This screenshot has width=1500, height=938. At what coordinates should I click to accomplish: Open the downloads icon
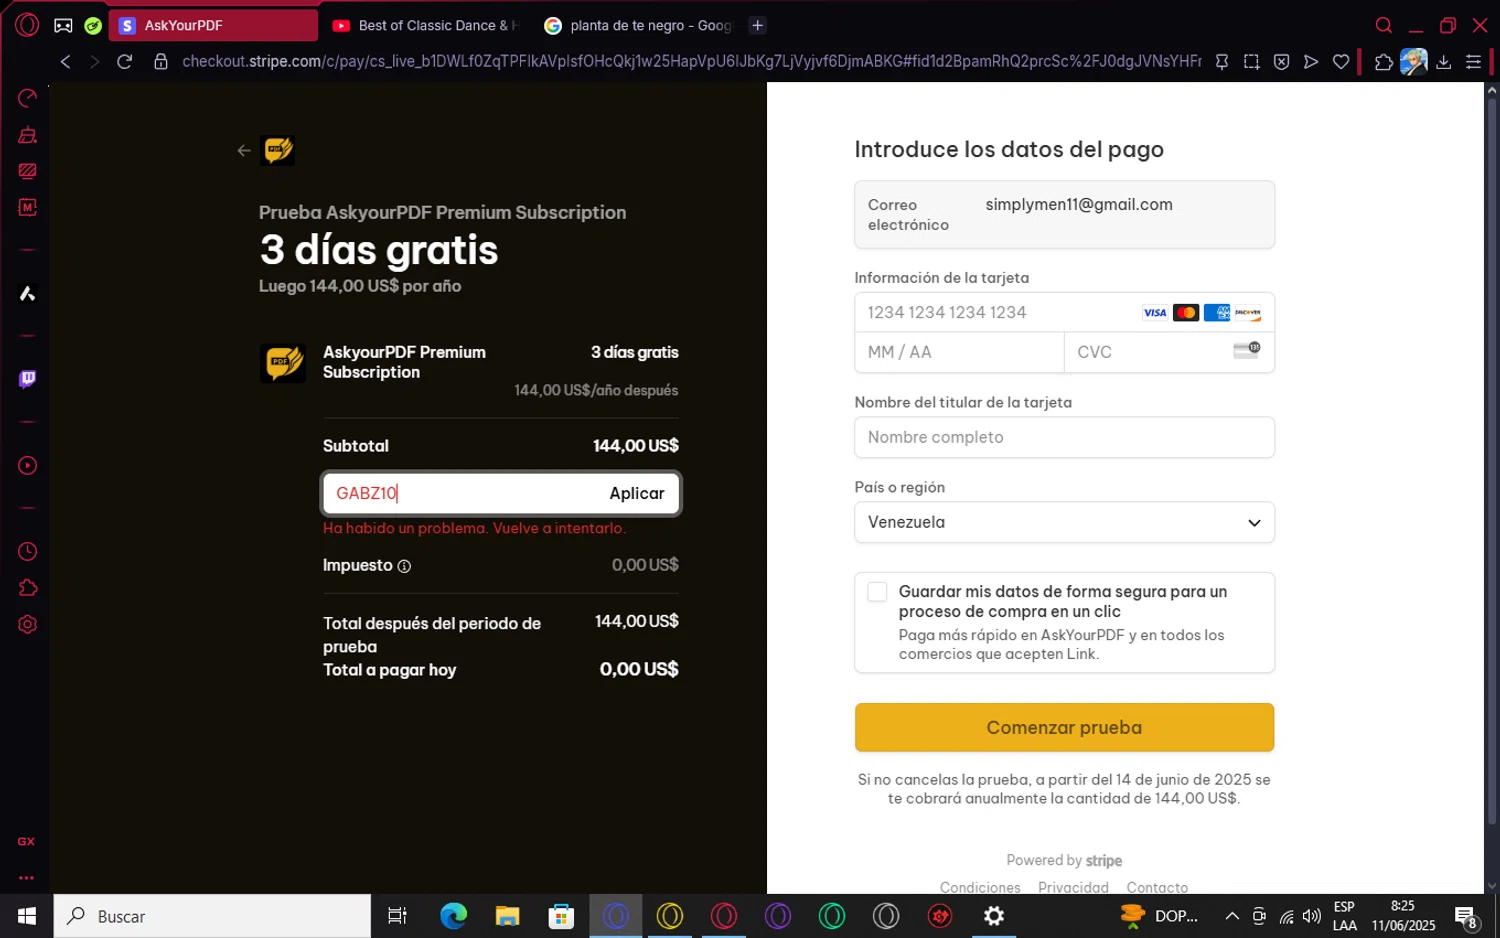1444,62
